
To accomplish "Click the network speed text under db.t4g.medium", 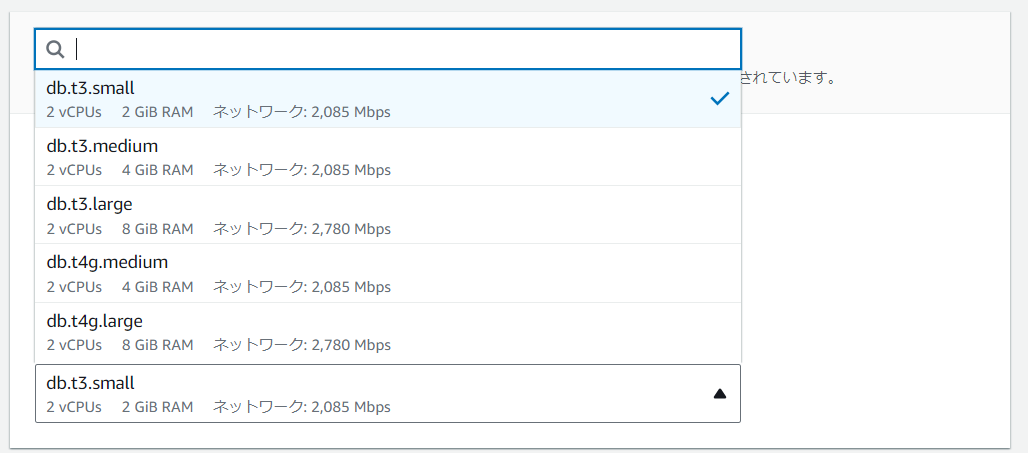I will click(302, 287).
